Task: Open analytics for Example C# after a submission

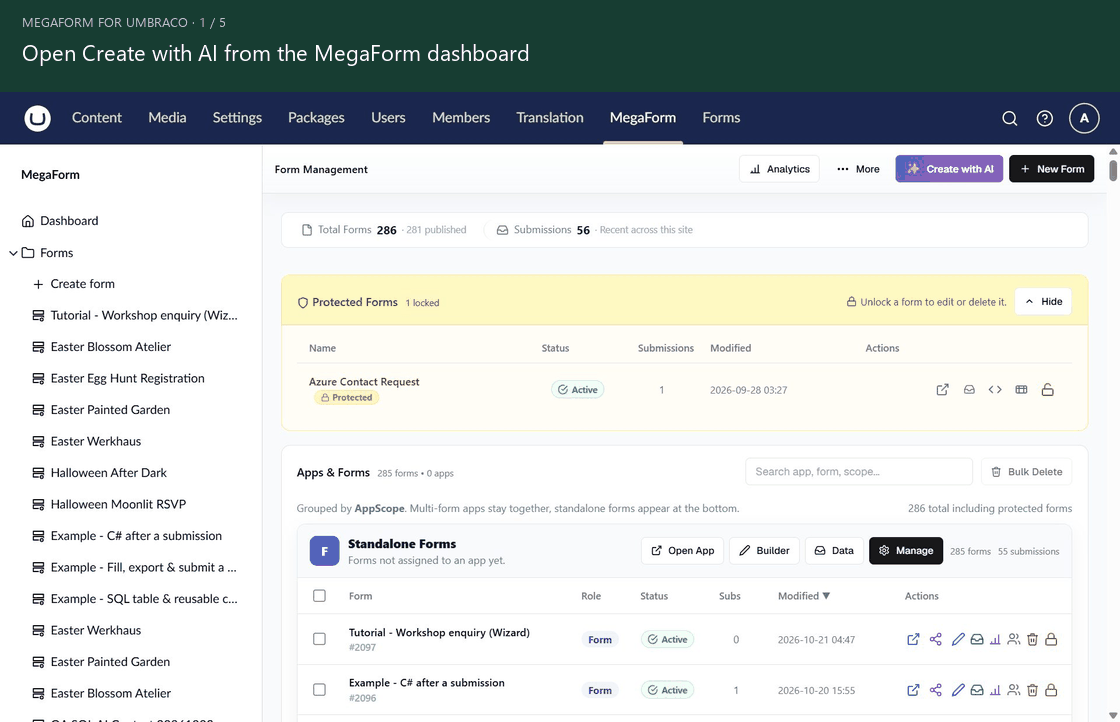Action: [x=995, y=690]
